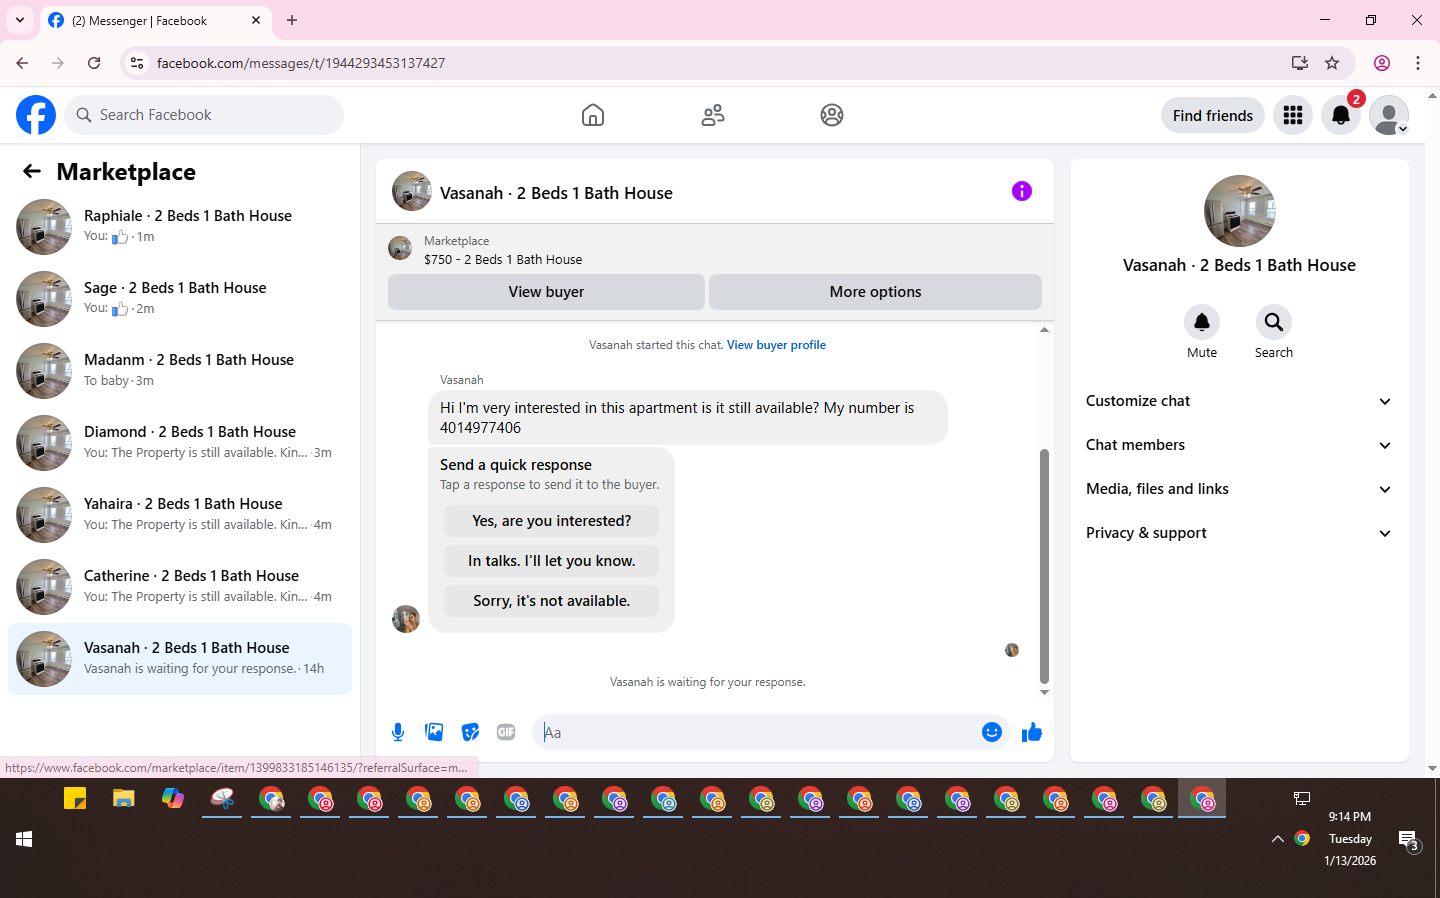The height and width of the screenshot is (898, 1440).
Task: Bookmark this page with the star icon
Action: 1332,63
